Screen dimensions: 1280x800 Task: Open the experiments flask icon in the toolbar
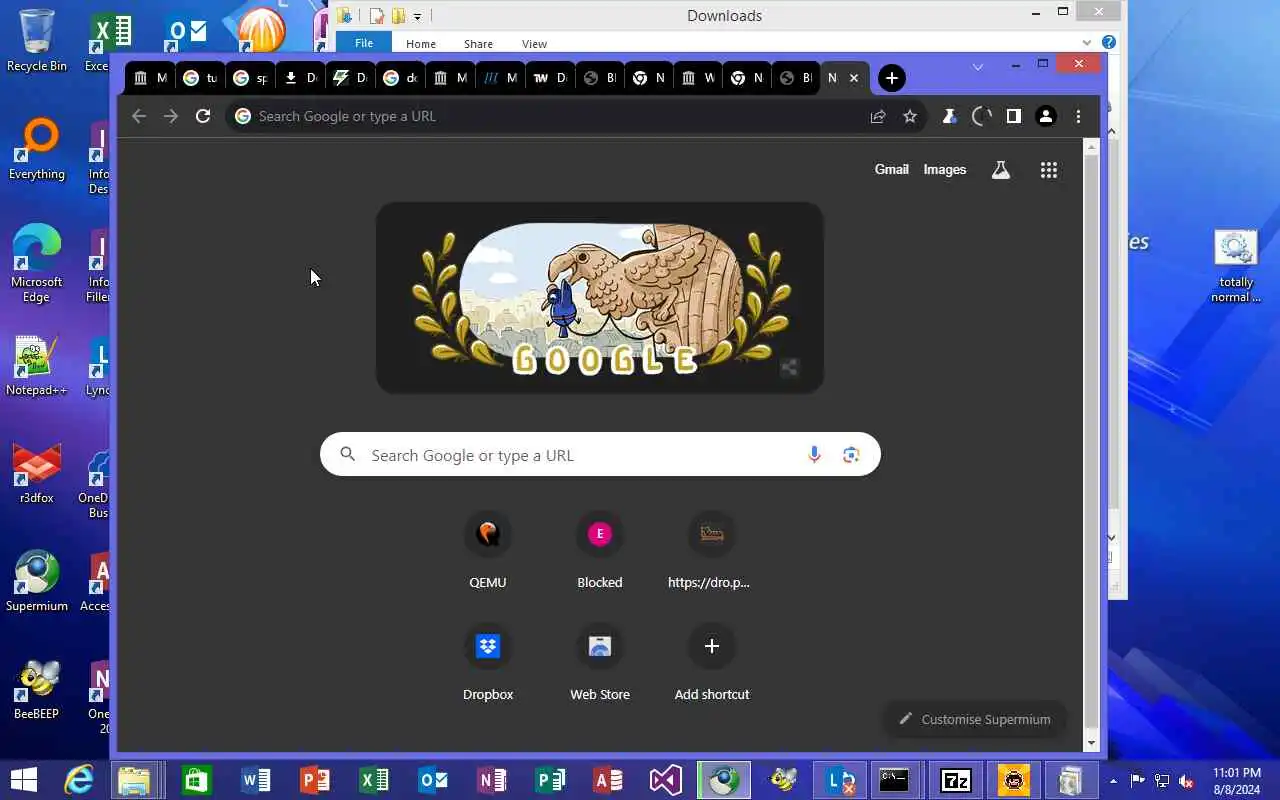tap(950, 116)
